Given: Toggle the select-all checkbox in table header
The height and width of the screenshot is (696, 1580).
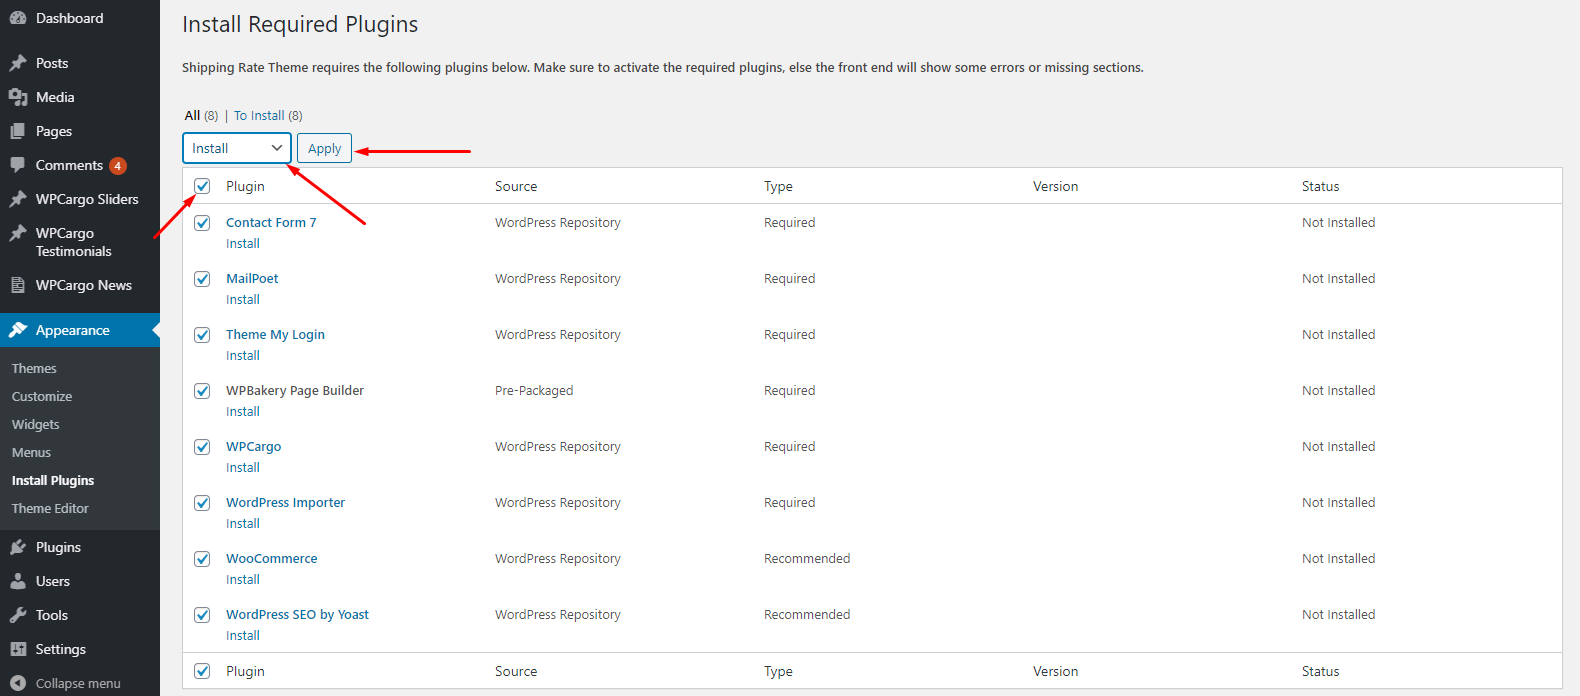Looking at the screenshot, I should pos(202,186).
